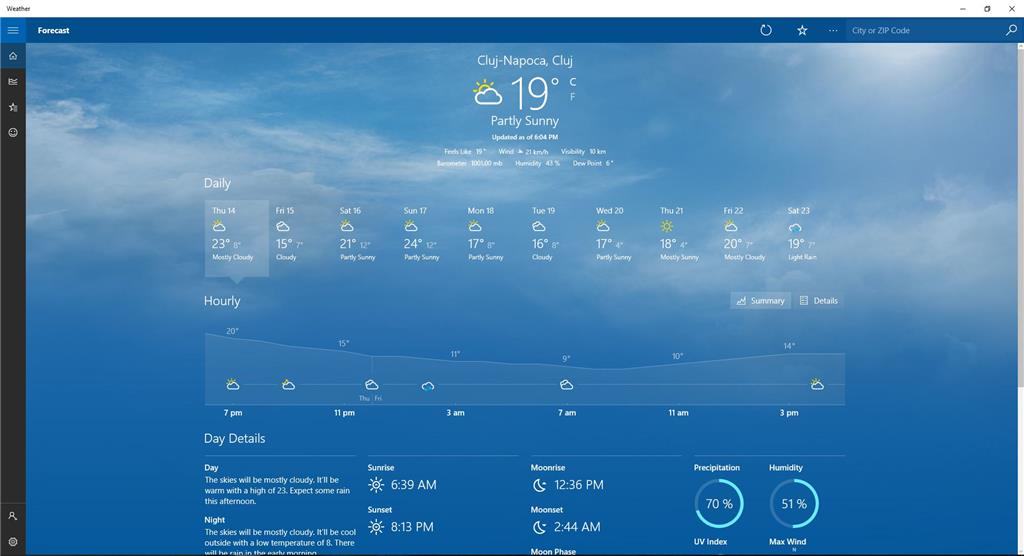The height and width of the screenshot is (556, 1024).
Task: Select Sun 17 daily forecast
Action: [x=428, y=238]
